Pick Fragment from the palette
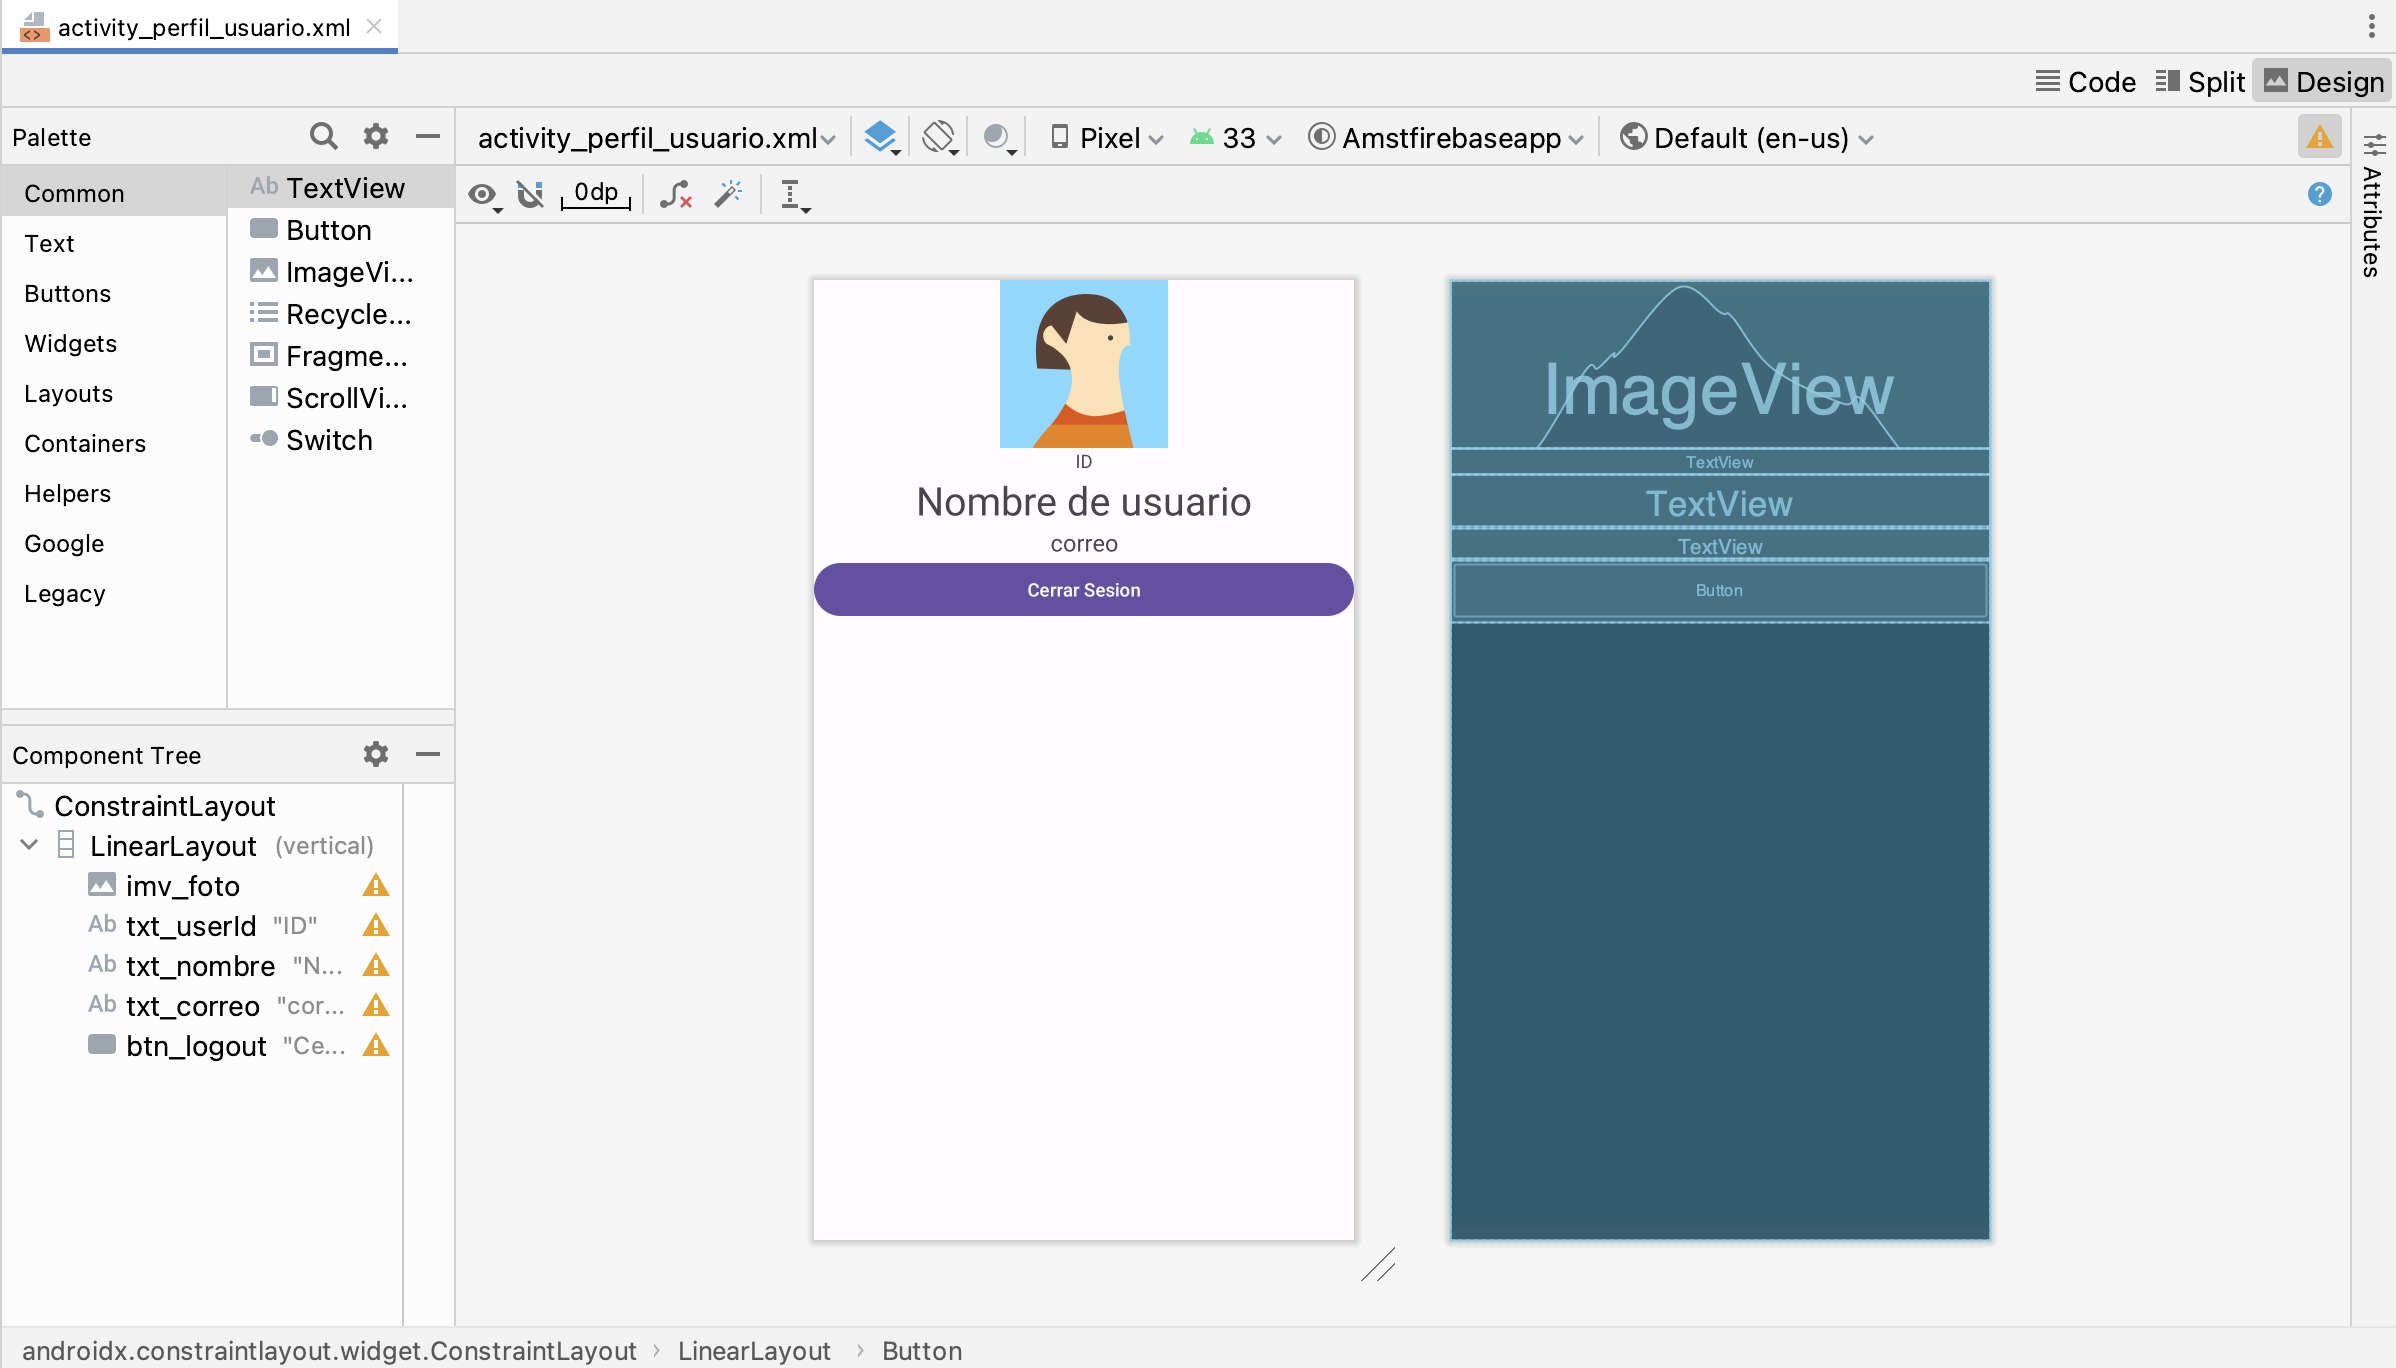This screenshot has height=1368, width=2396. [x=341, y=356]
